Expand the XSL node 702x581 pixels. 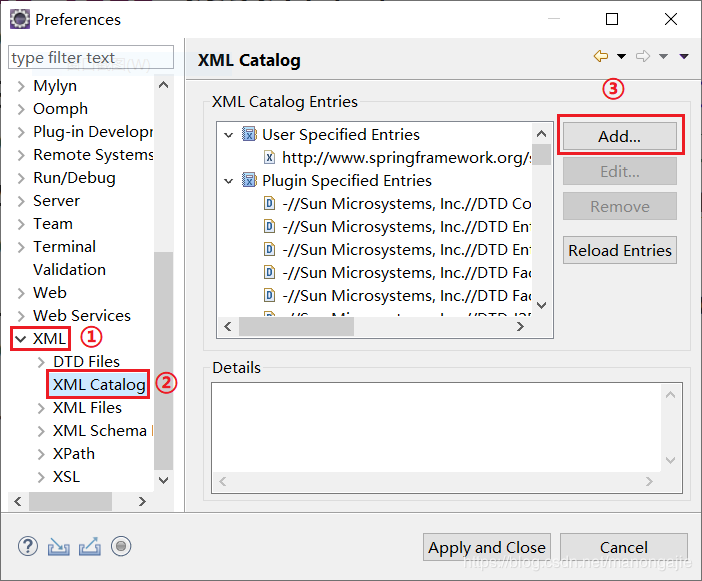point(41,477)
